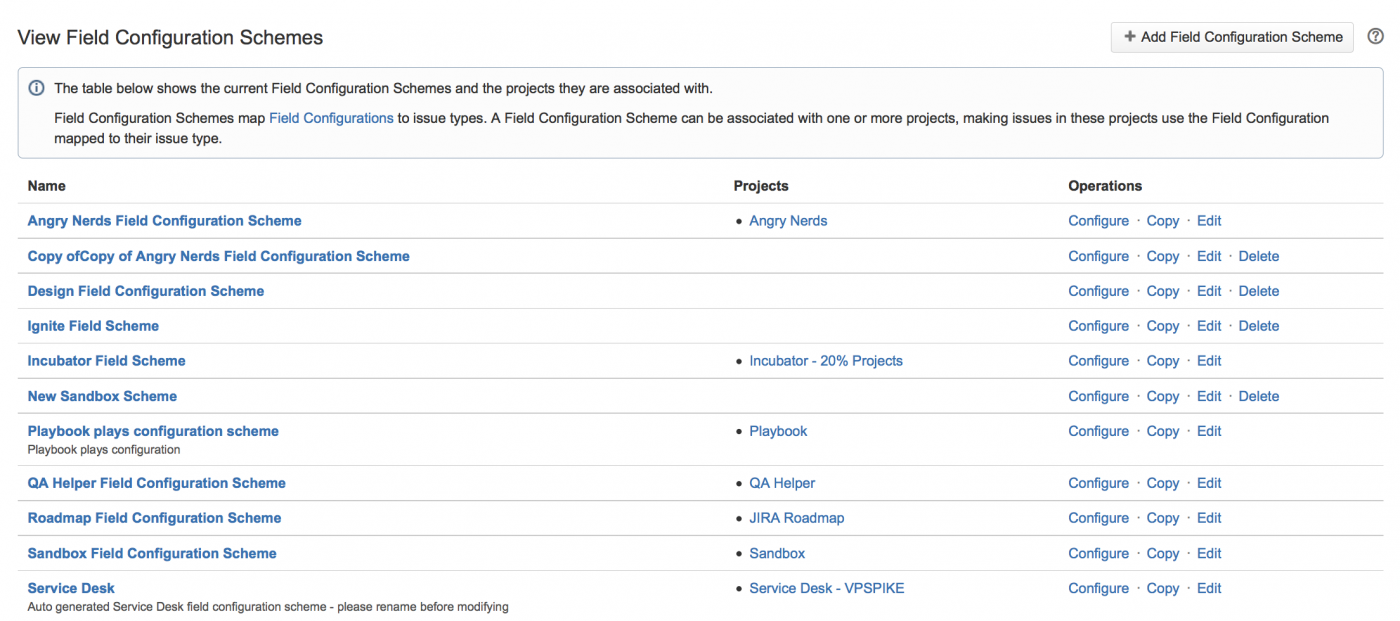Open Angry Nerds Field Configuration Scheme
1400x621 pixels.
coord(164,221)
